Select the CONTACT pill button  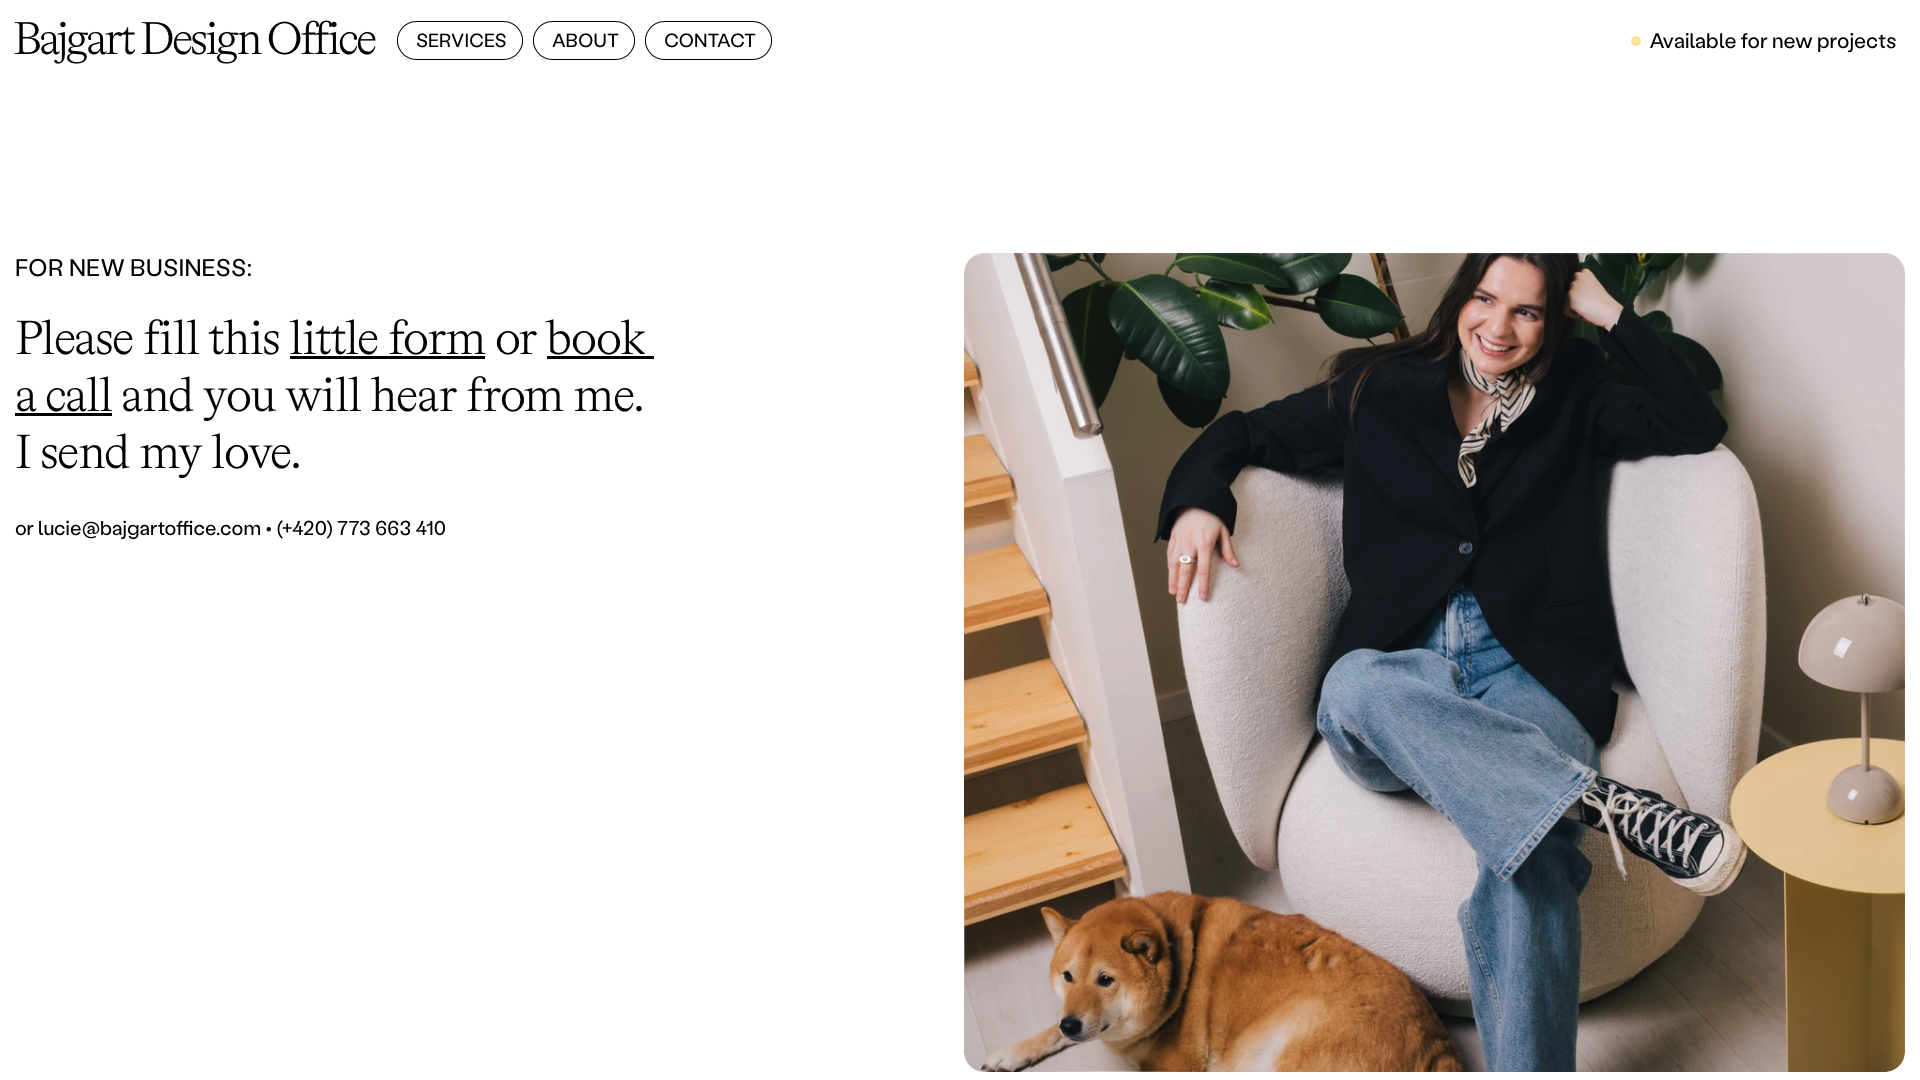click(708, 41)
